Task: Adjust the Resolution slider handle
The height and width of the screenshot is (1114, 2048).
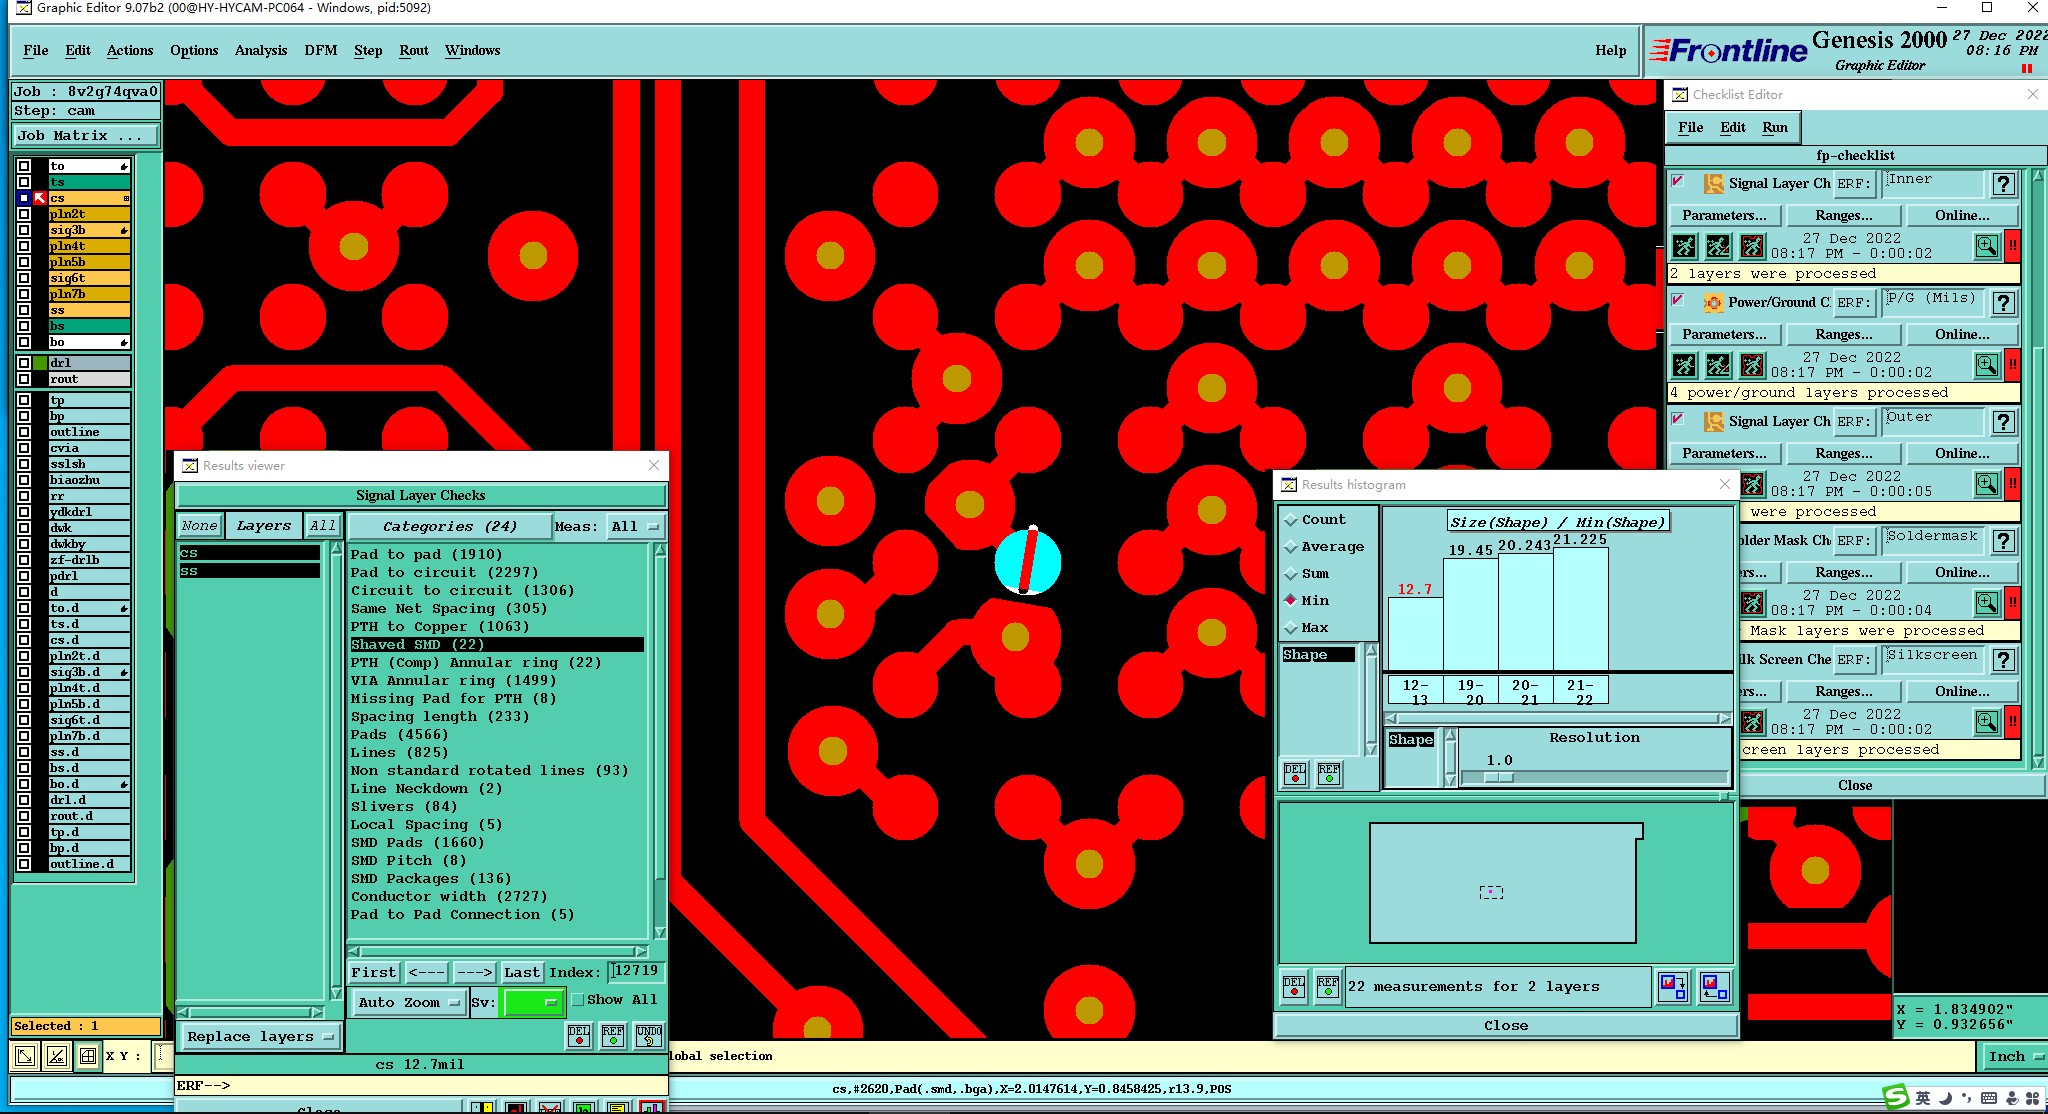Action: tap(1498, 777)
